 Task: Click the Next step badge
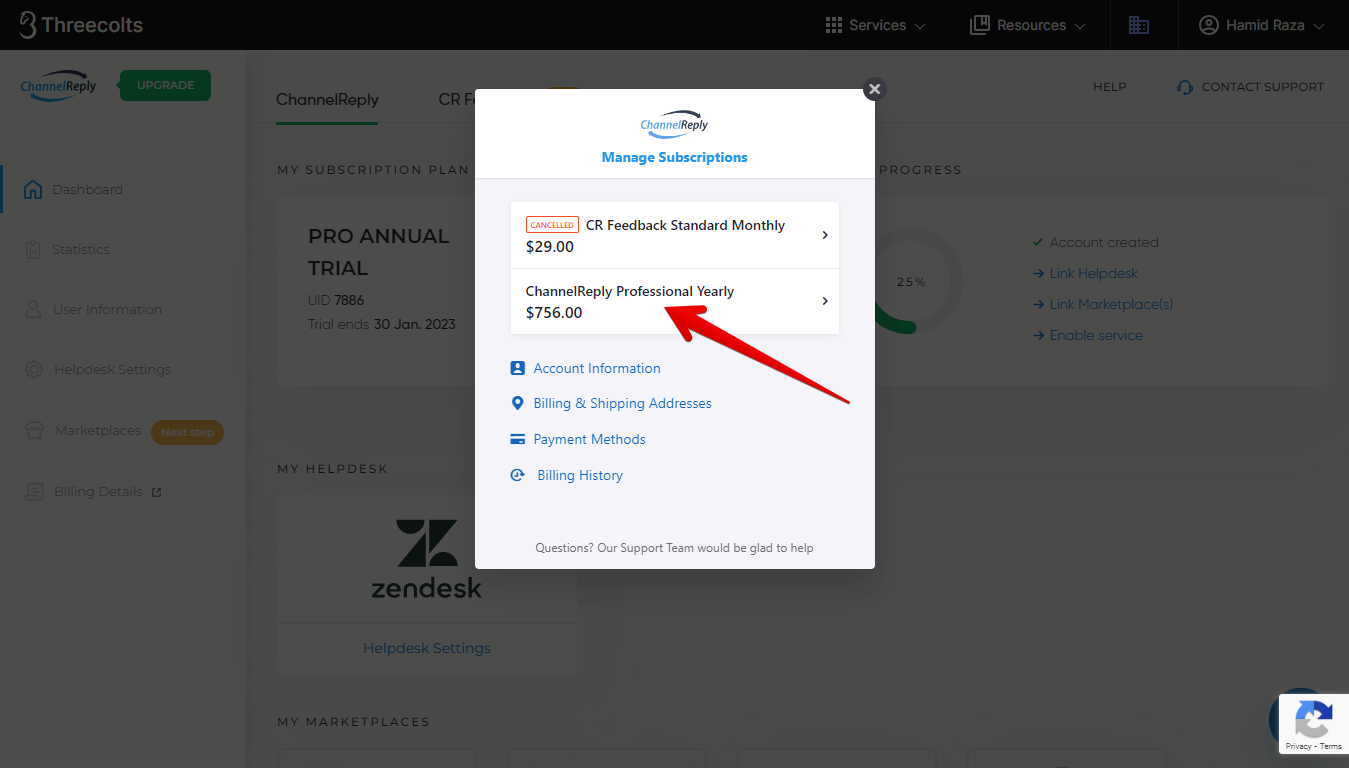[187, 432]
